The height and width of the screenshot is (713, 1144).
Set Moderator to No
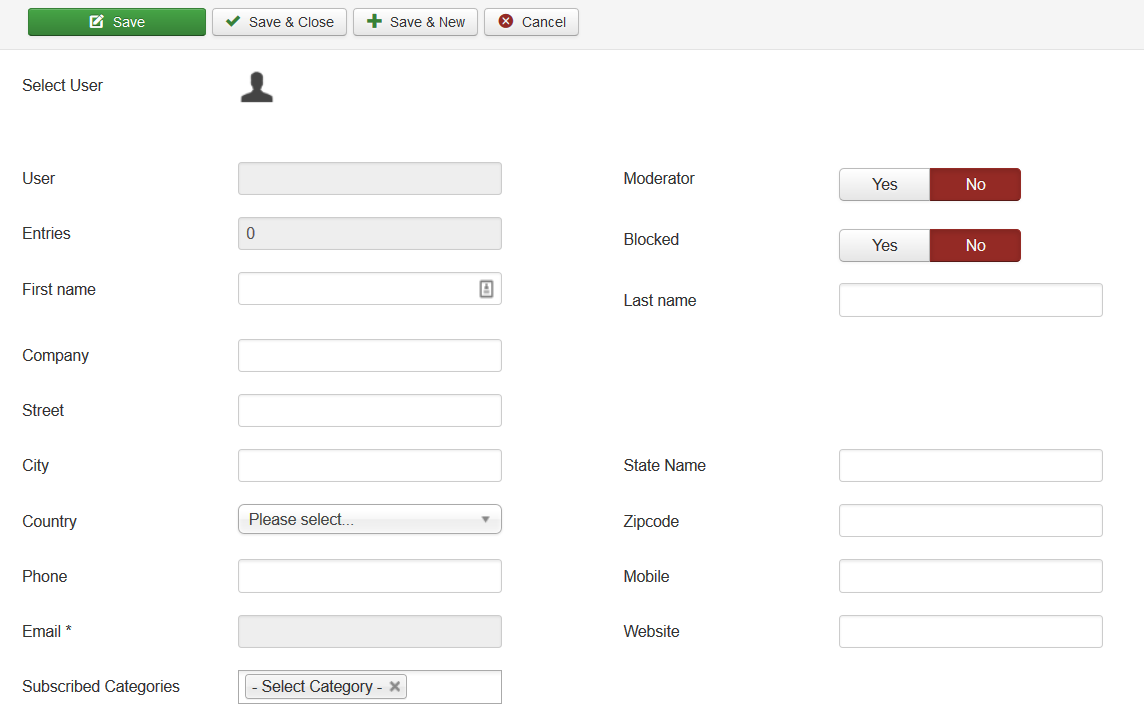coord(975,184)
